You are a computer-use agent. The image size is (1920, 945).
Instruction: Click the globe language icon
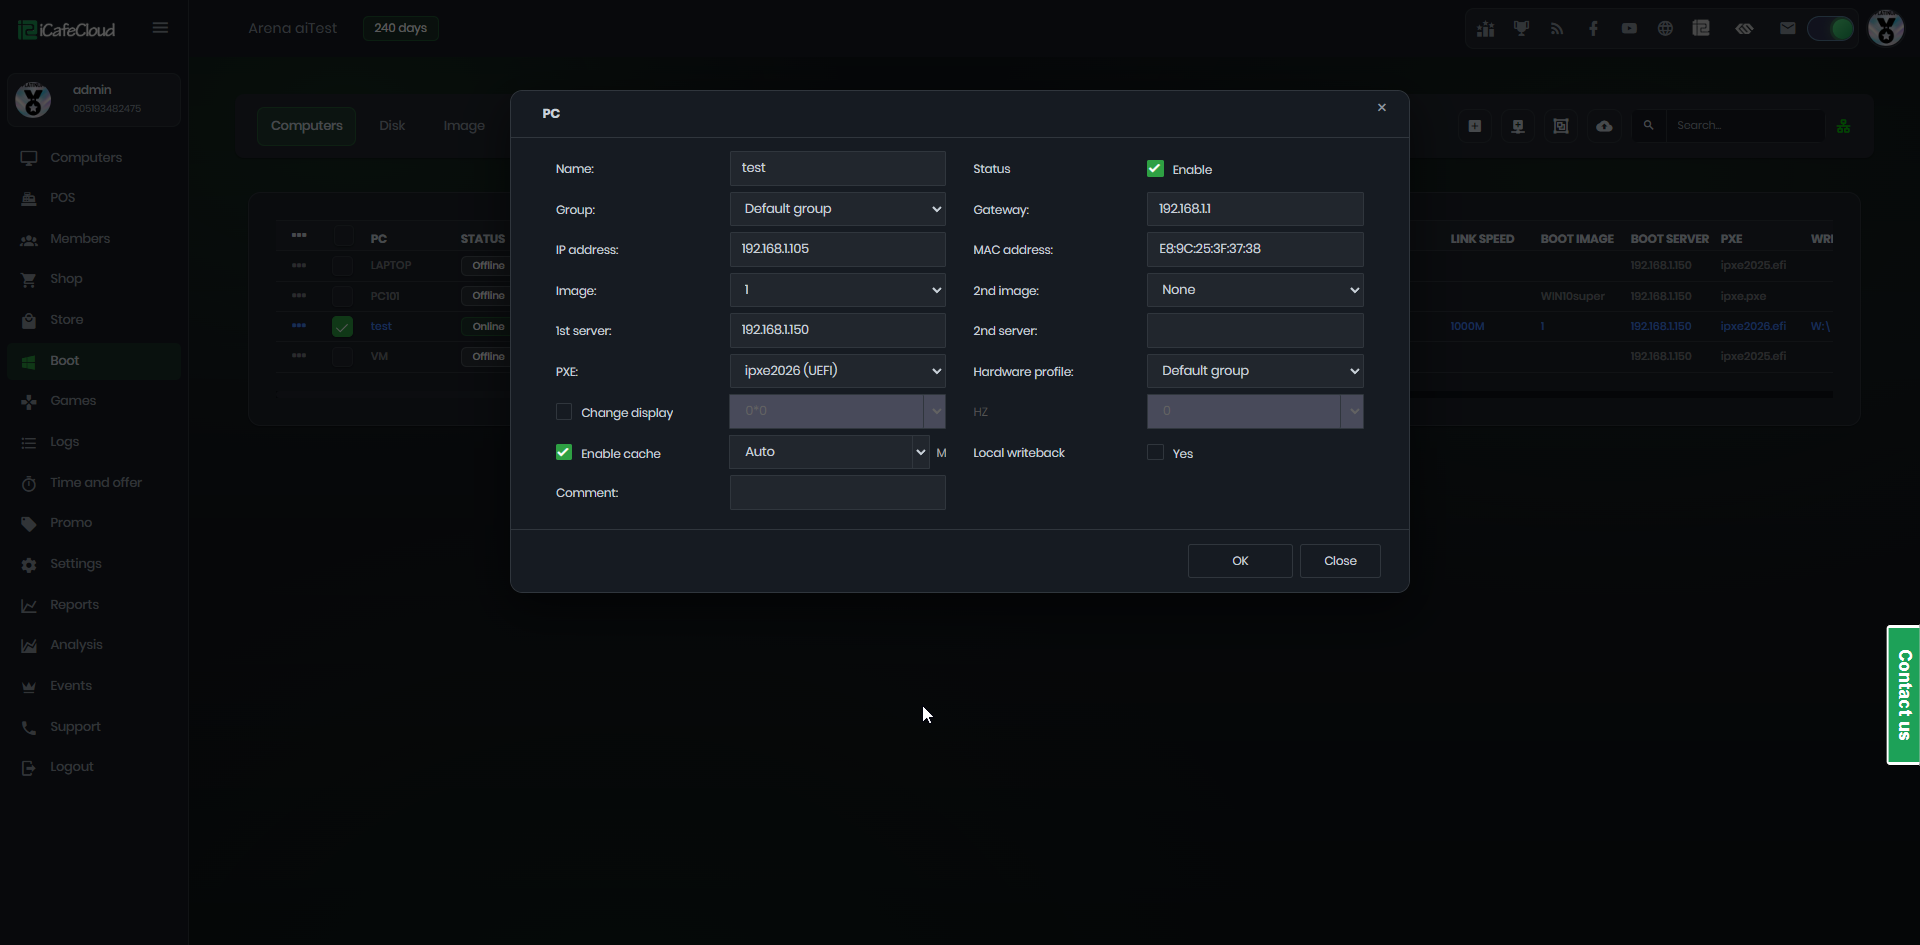pyautogui.click(x=1665, y=29)
